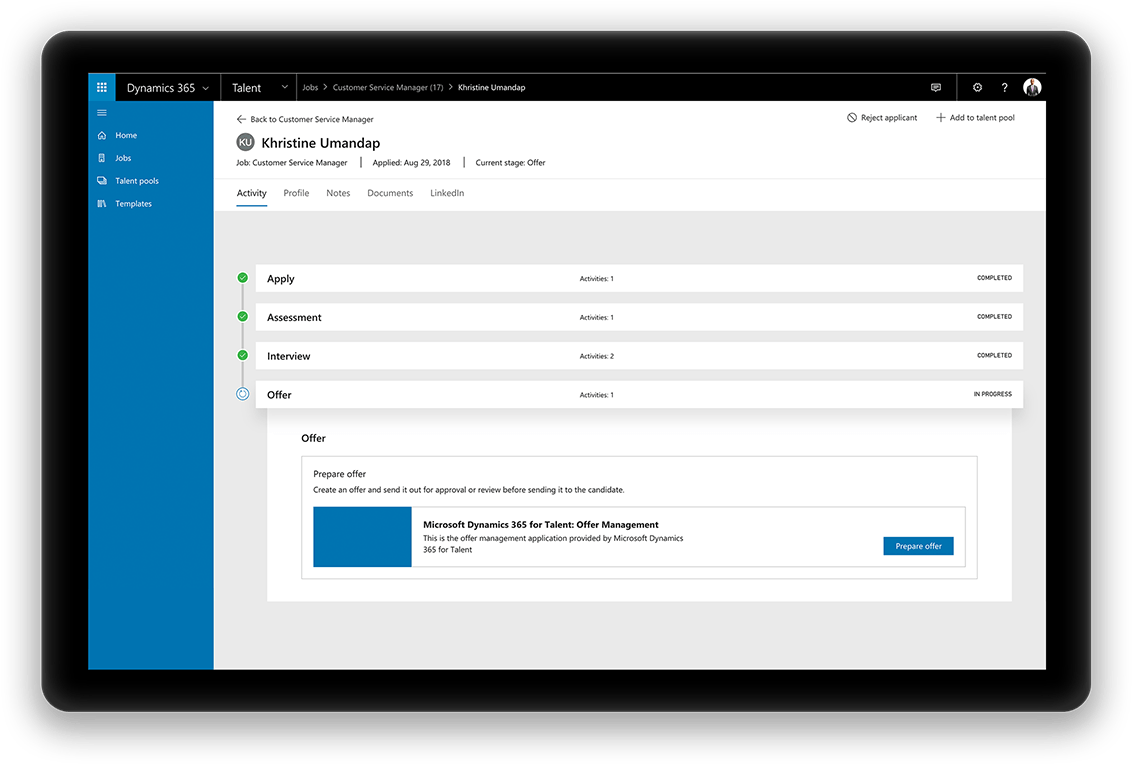
Task: Switch to the LinkedIn tab
Action: coord(447,193)
